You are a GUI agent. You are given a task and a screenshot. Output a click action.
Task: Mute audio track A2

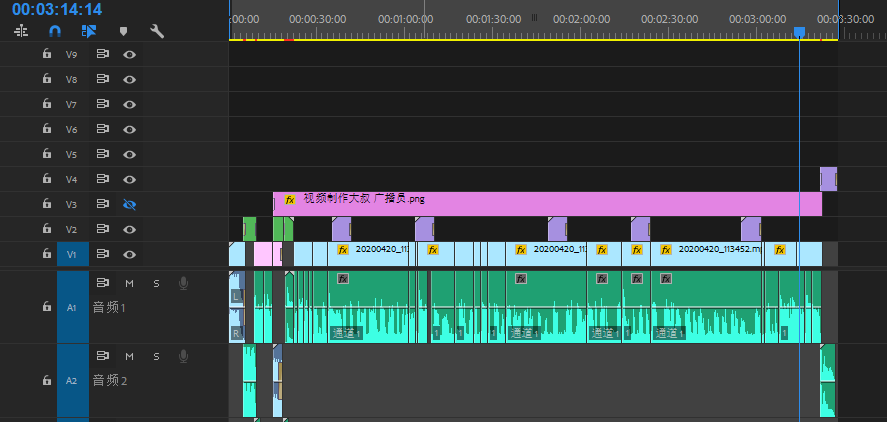tap(129, 356)
